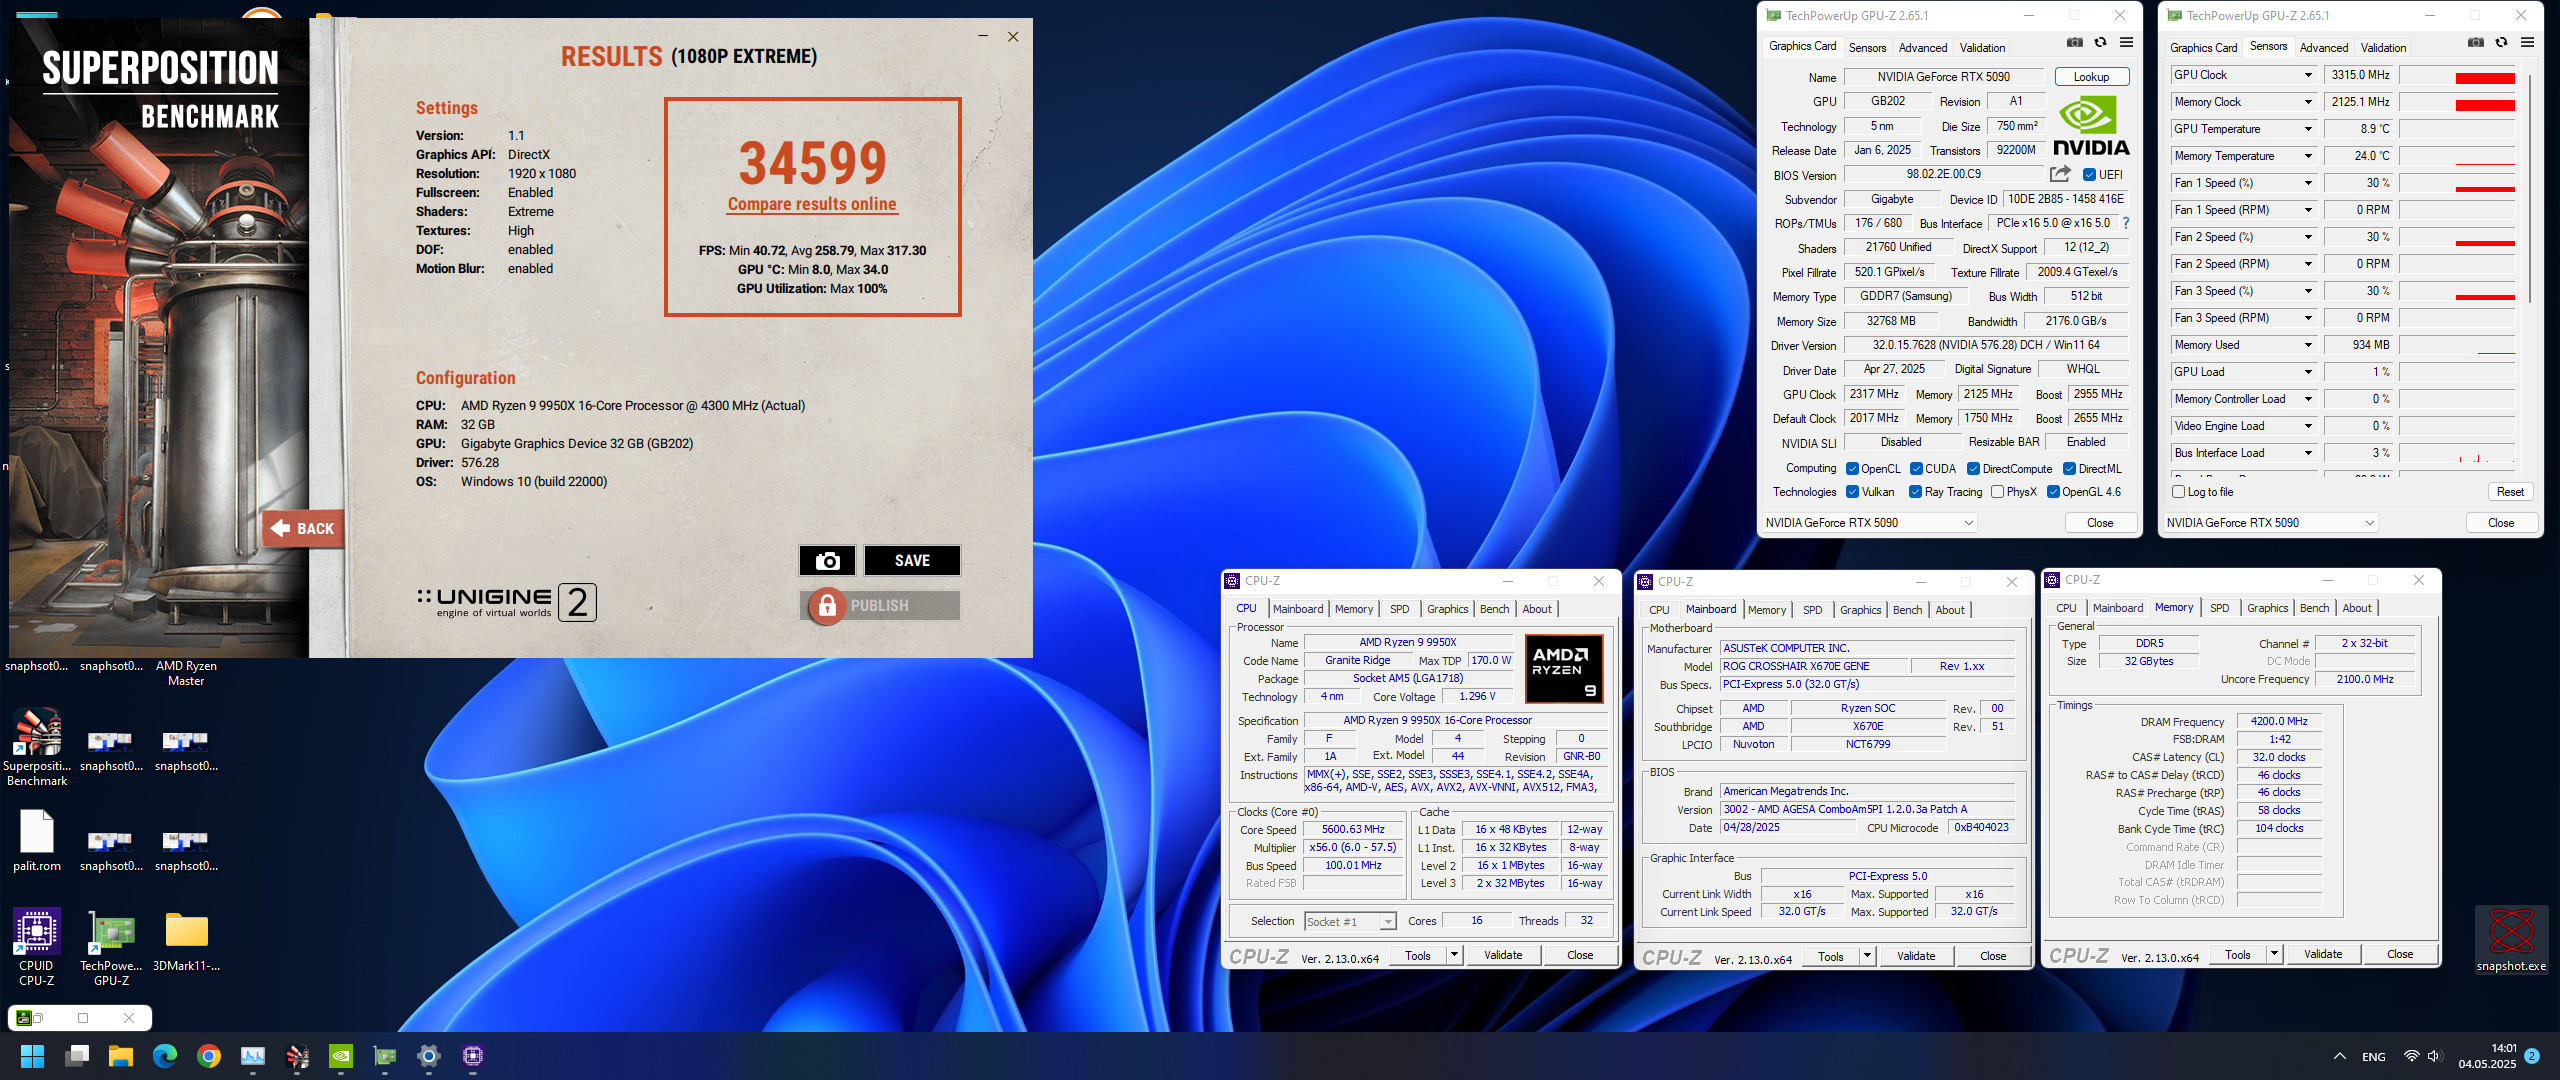Open the Superposition Benchmark desktop shortcut
2560x1080 pixels.
(x=37, y=745)
